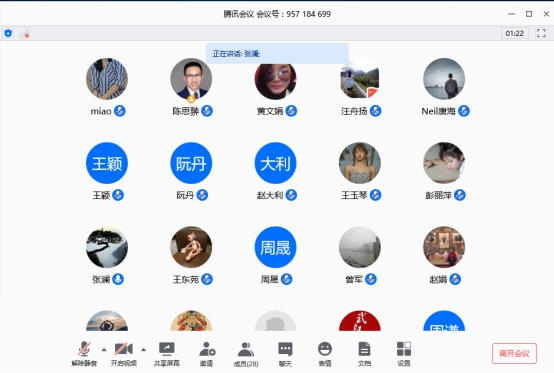Open video options arrow beside 开启视频
Screen dimensions: 554x373
click(143, 350)
